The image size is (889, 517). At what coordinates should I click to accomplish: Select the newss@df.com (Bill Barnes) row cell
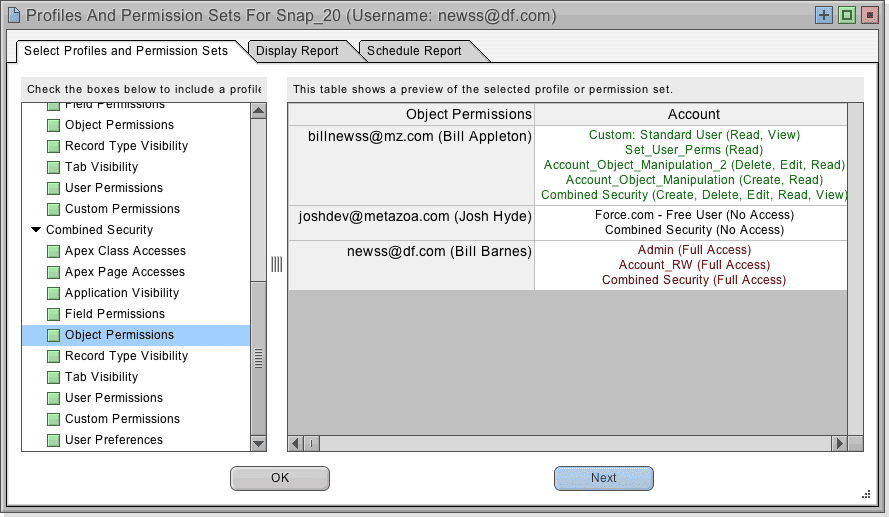tap(411, 265)
